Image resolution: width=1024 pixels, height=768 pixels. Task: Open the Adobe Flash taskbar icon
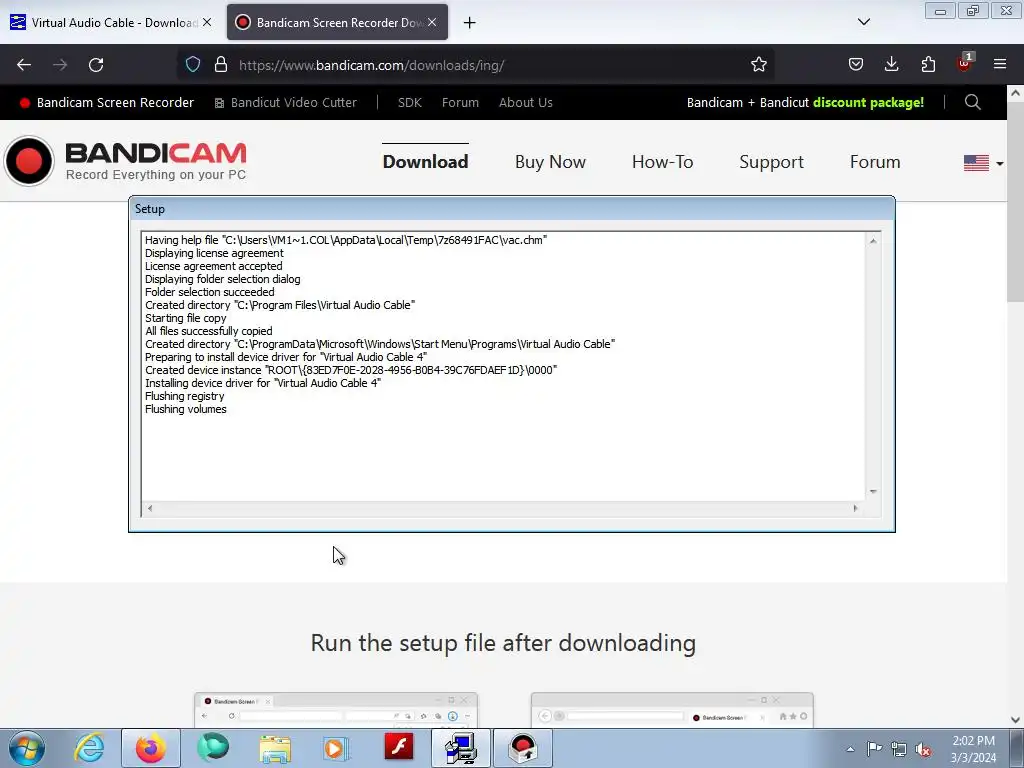click(398, 747)
